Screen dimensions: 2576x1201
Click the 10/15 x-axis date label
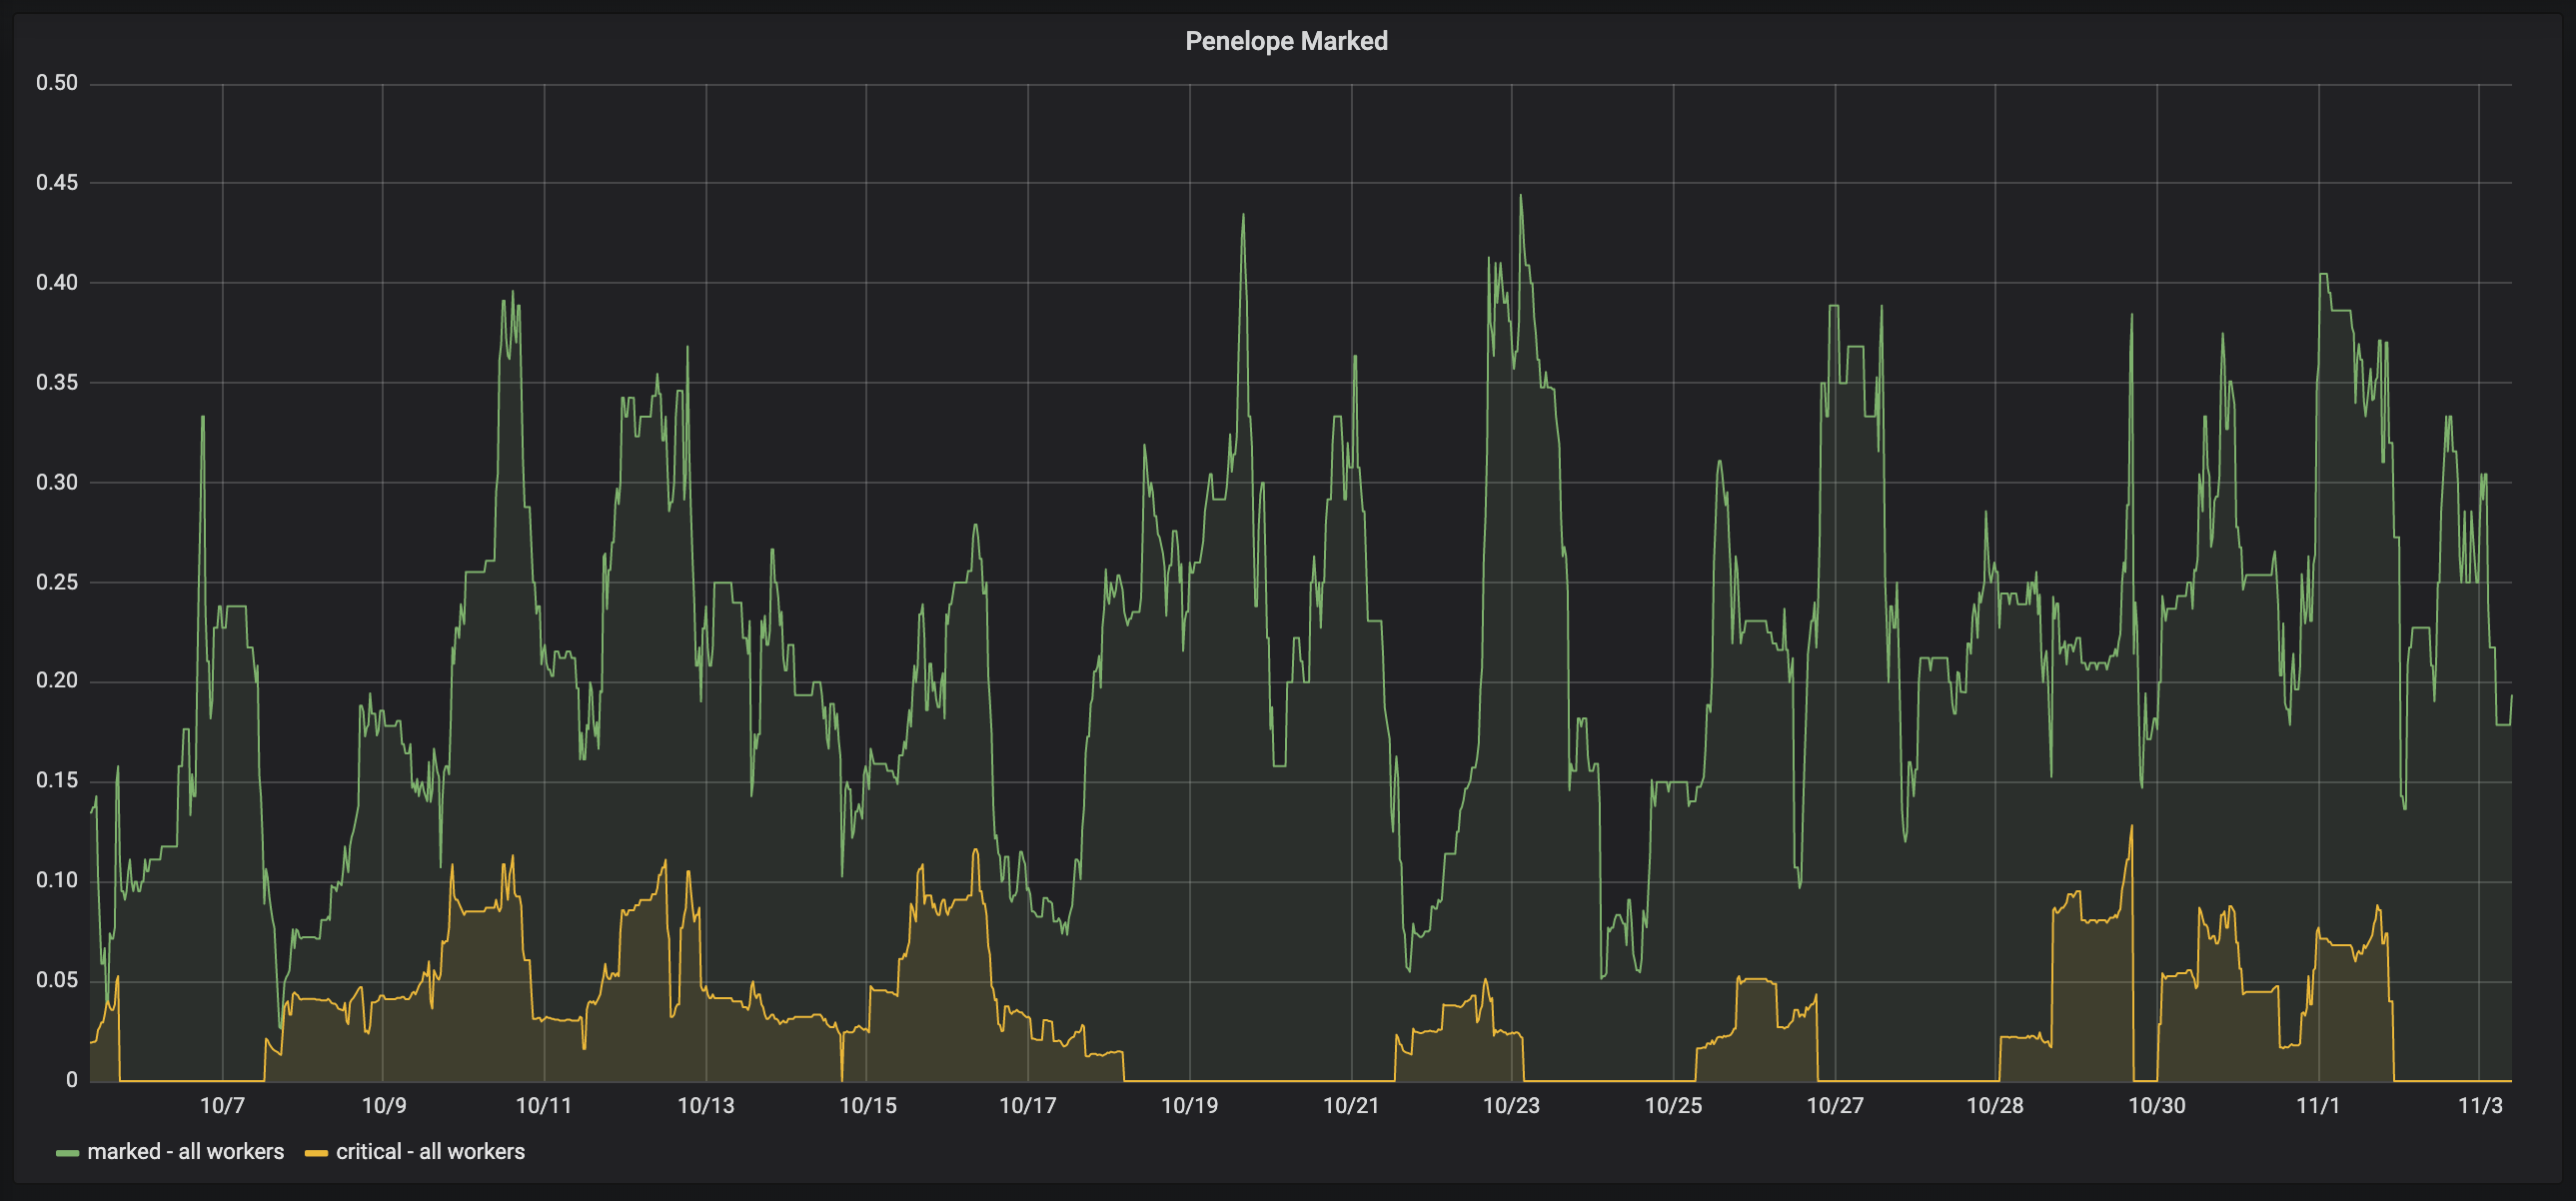point(867,1106)
